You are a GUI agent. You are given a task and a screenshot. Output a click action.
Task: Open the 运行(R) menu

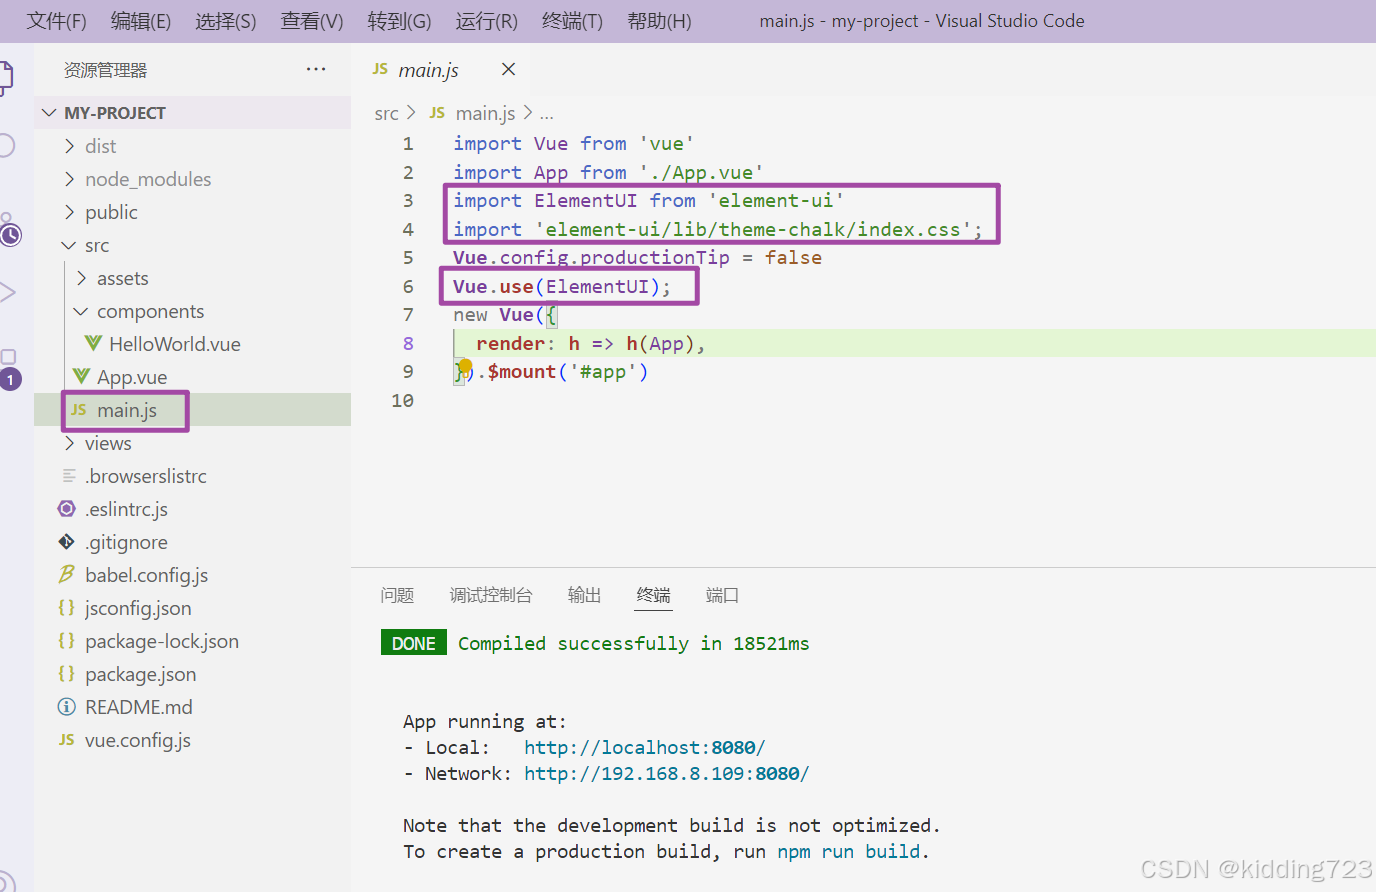click(x=486, y=21)
